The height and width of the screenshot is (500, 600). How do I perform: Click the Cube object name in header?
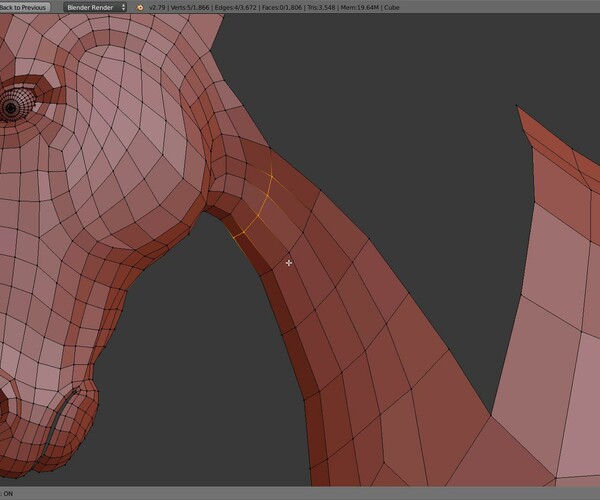[x=391, y=7]
